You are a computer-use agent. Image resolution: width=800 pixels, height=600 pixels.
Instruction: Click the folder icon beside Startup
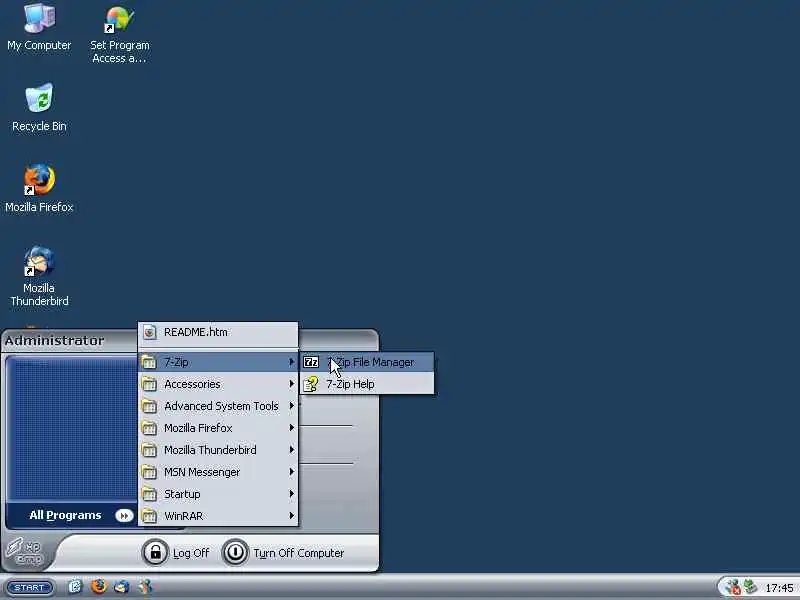point(149,494)
